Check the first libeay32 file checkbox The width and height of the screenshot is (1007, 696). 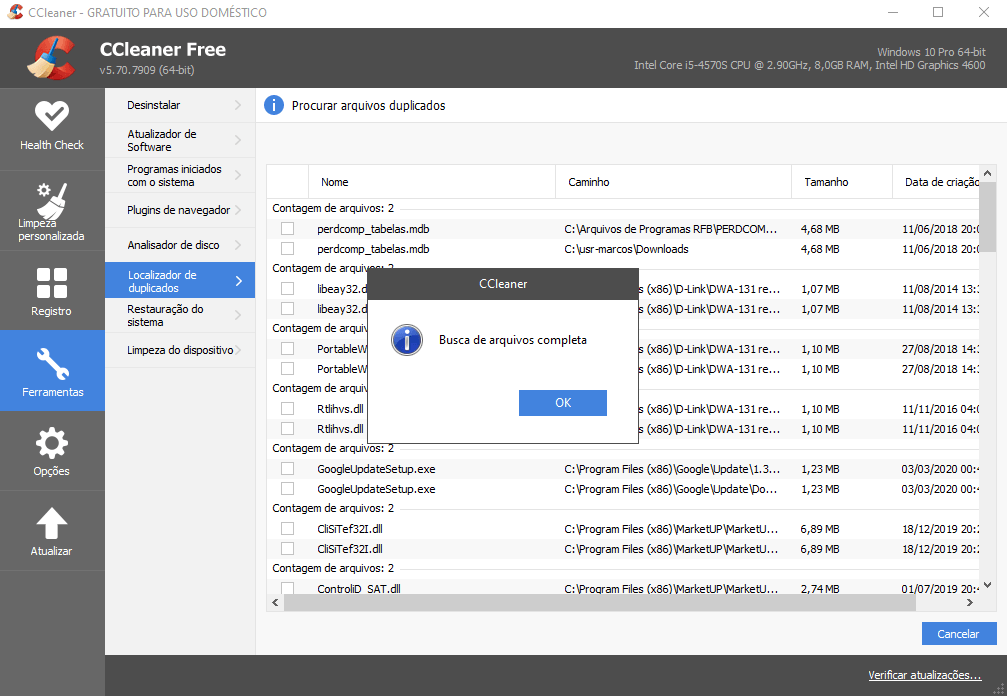(x=288, y=289)
